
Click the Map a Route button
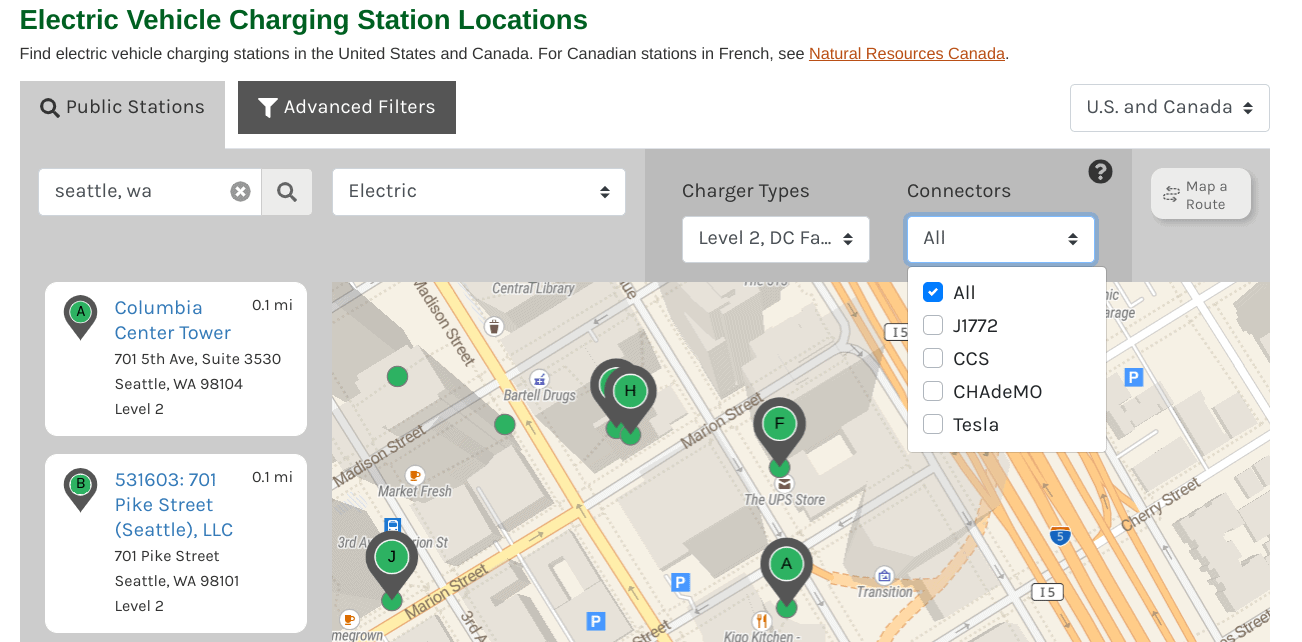tap(1200, 194)
